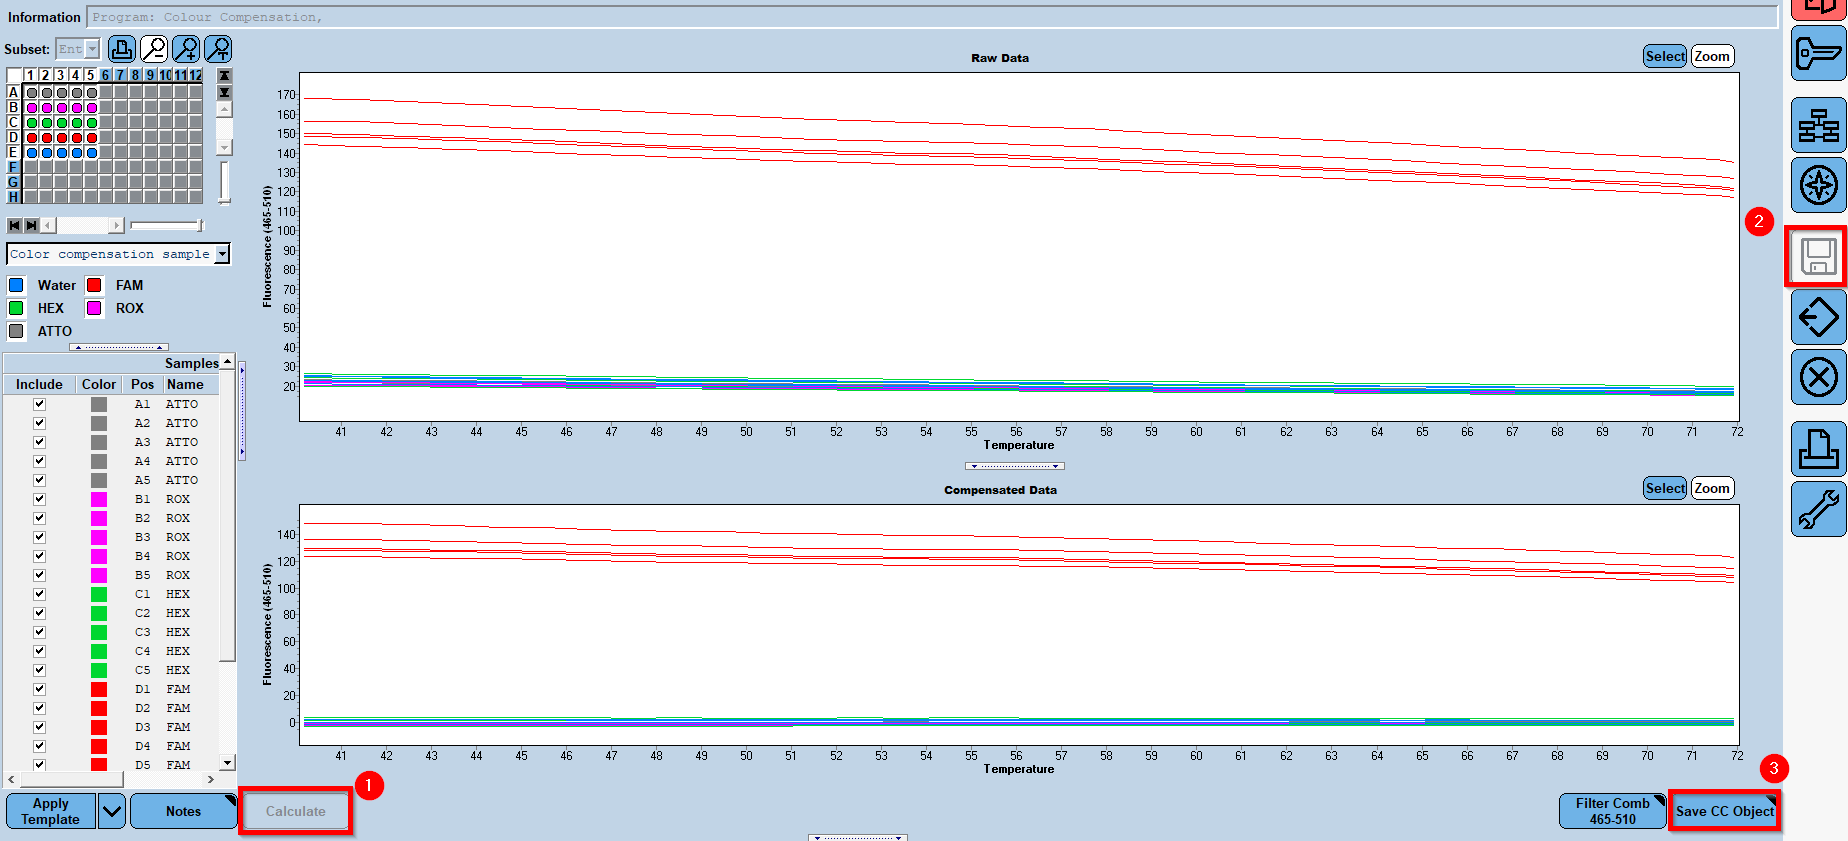Viewport: 1848px width, 841px height.
Task: Sort samples by the Name column header
Action: (190, 384)
